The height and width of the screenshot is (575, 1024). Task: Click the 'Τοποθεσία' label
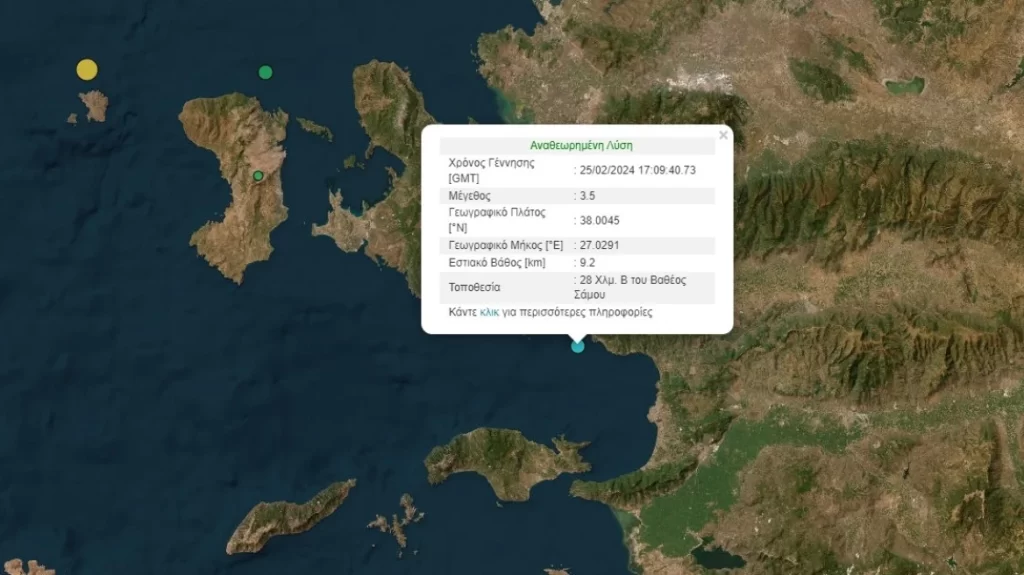(x=474, y=288)
